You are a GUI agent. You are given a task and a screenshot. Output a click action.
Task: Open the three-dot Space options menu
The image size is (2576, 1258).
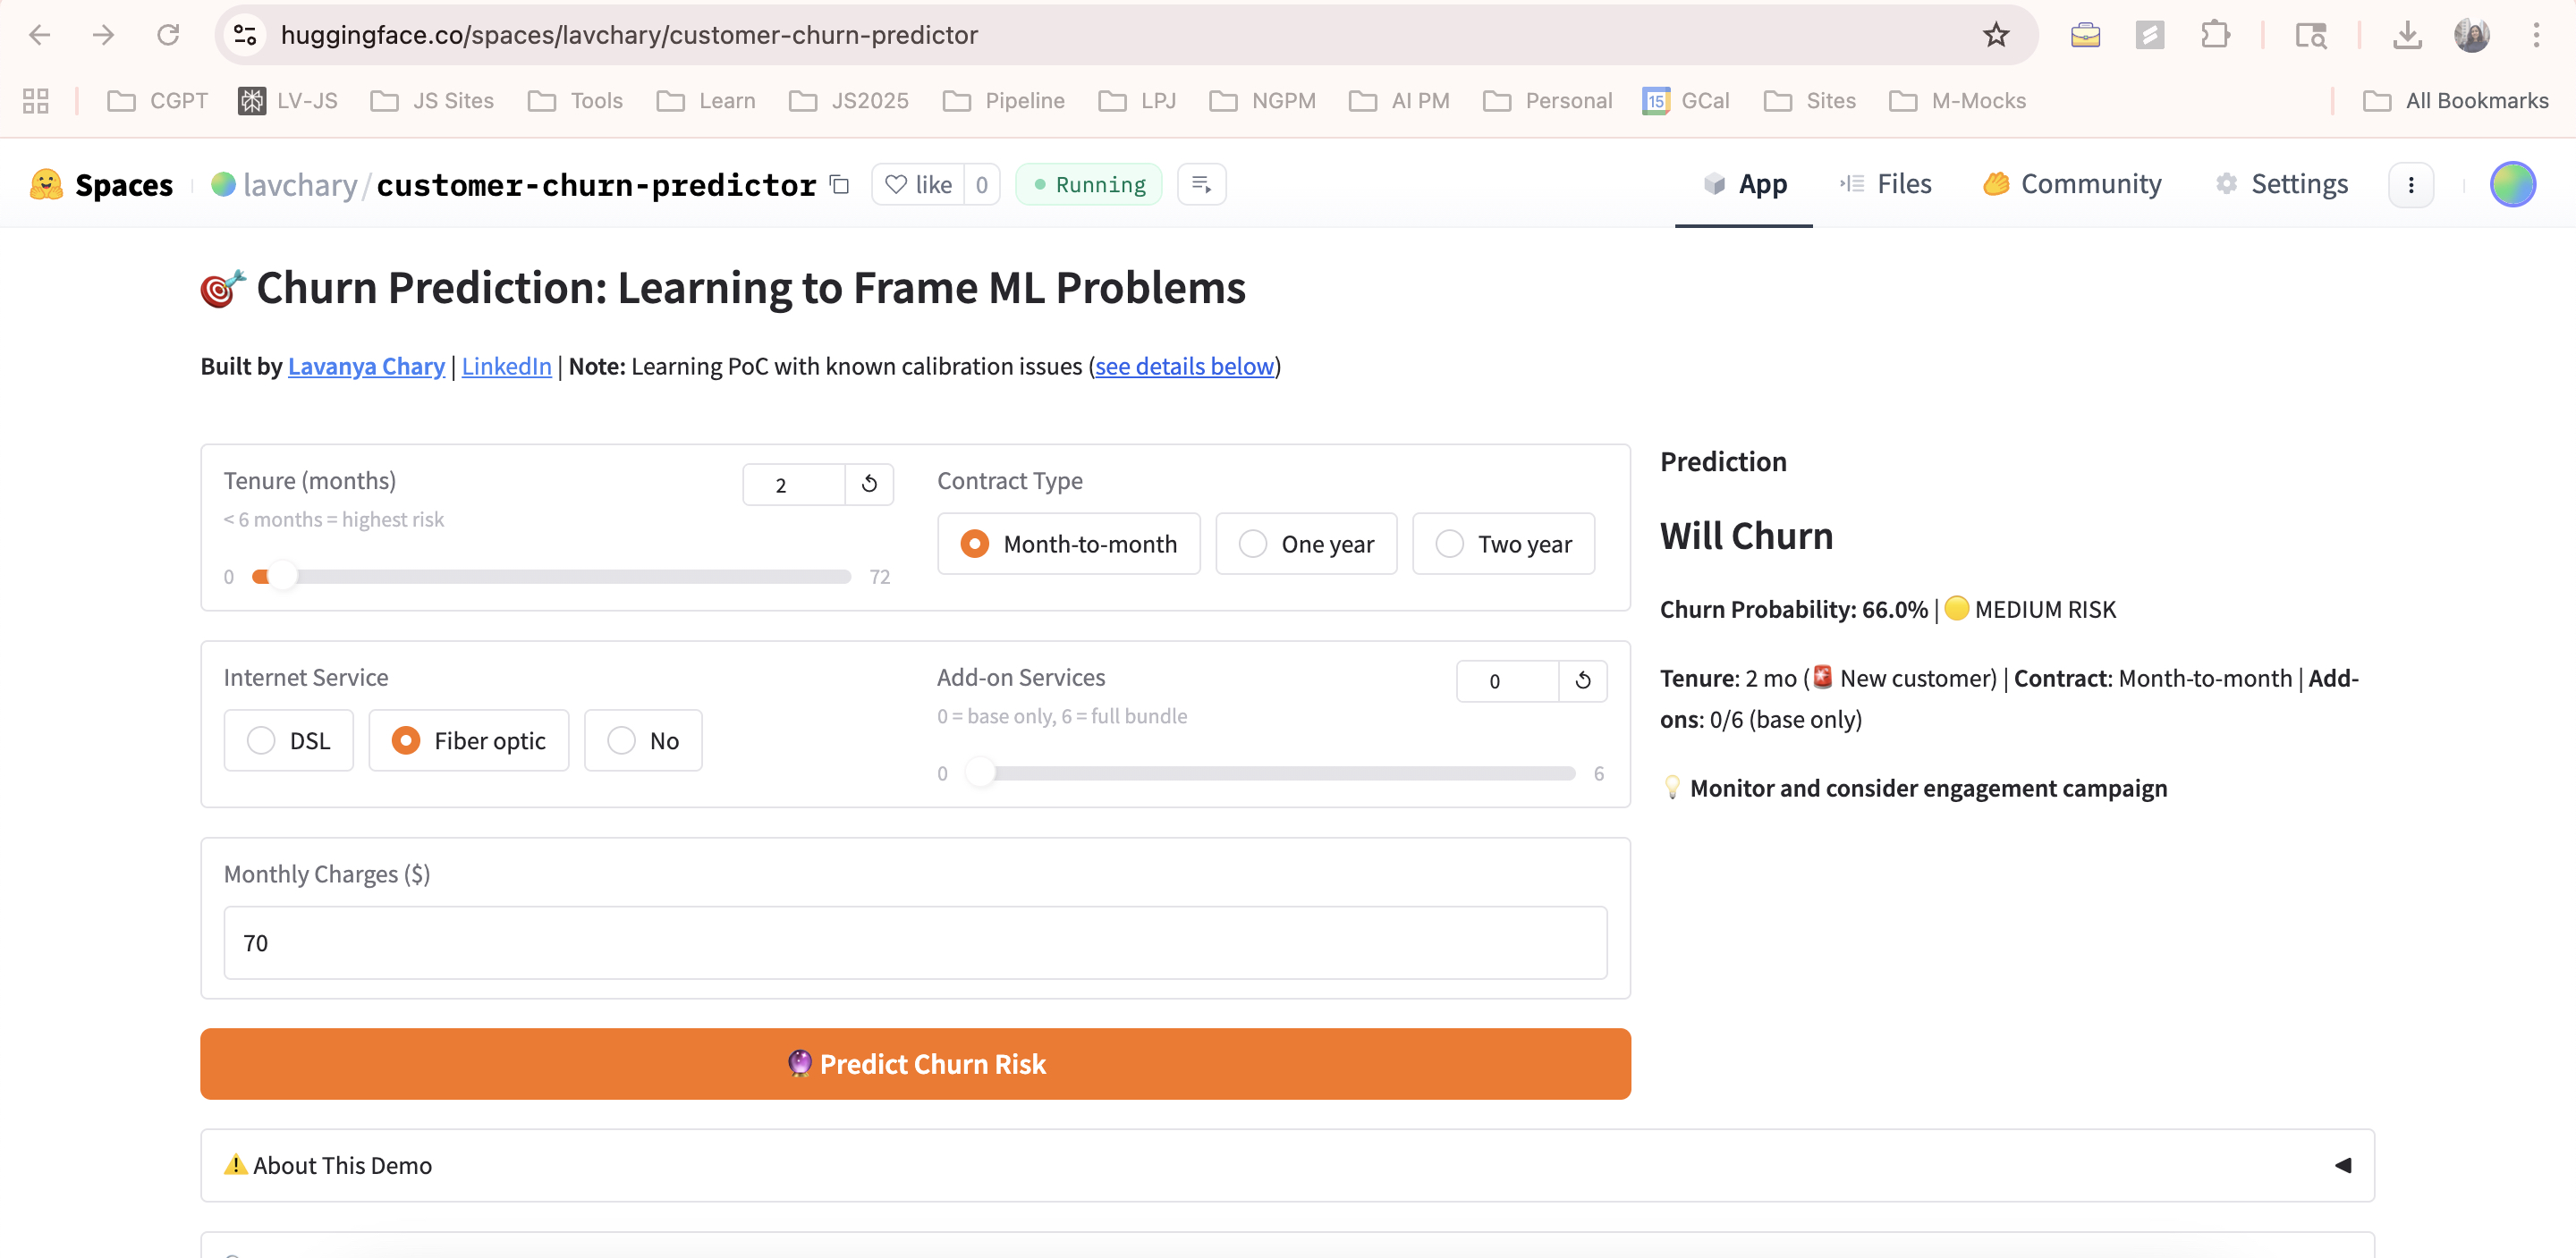click(2411, 184)
